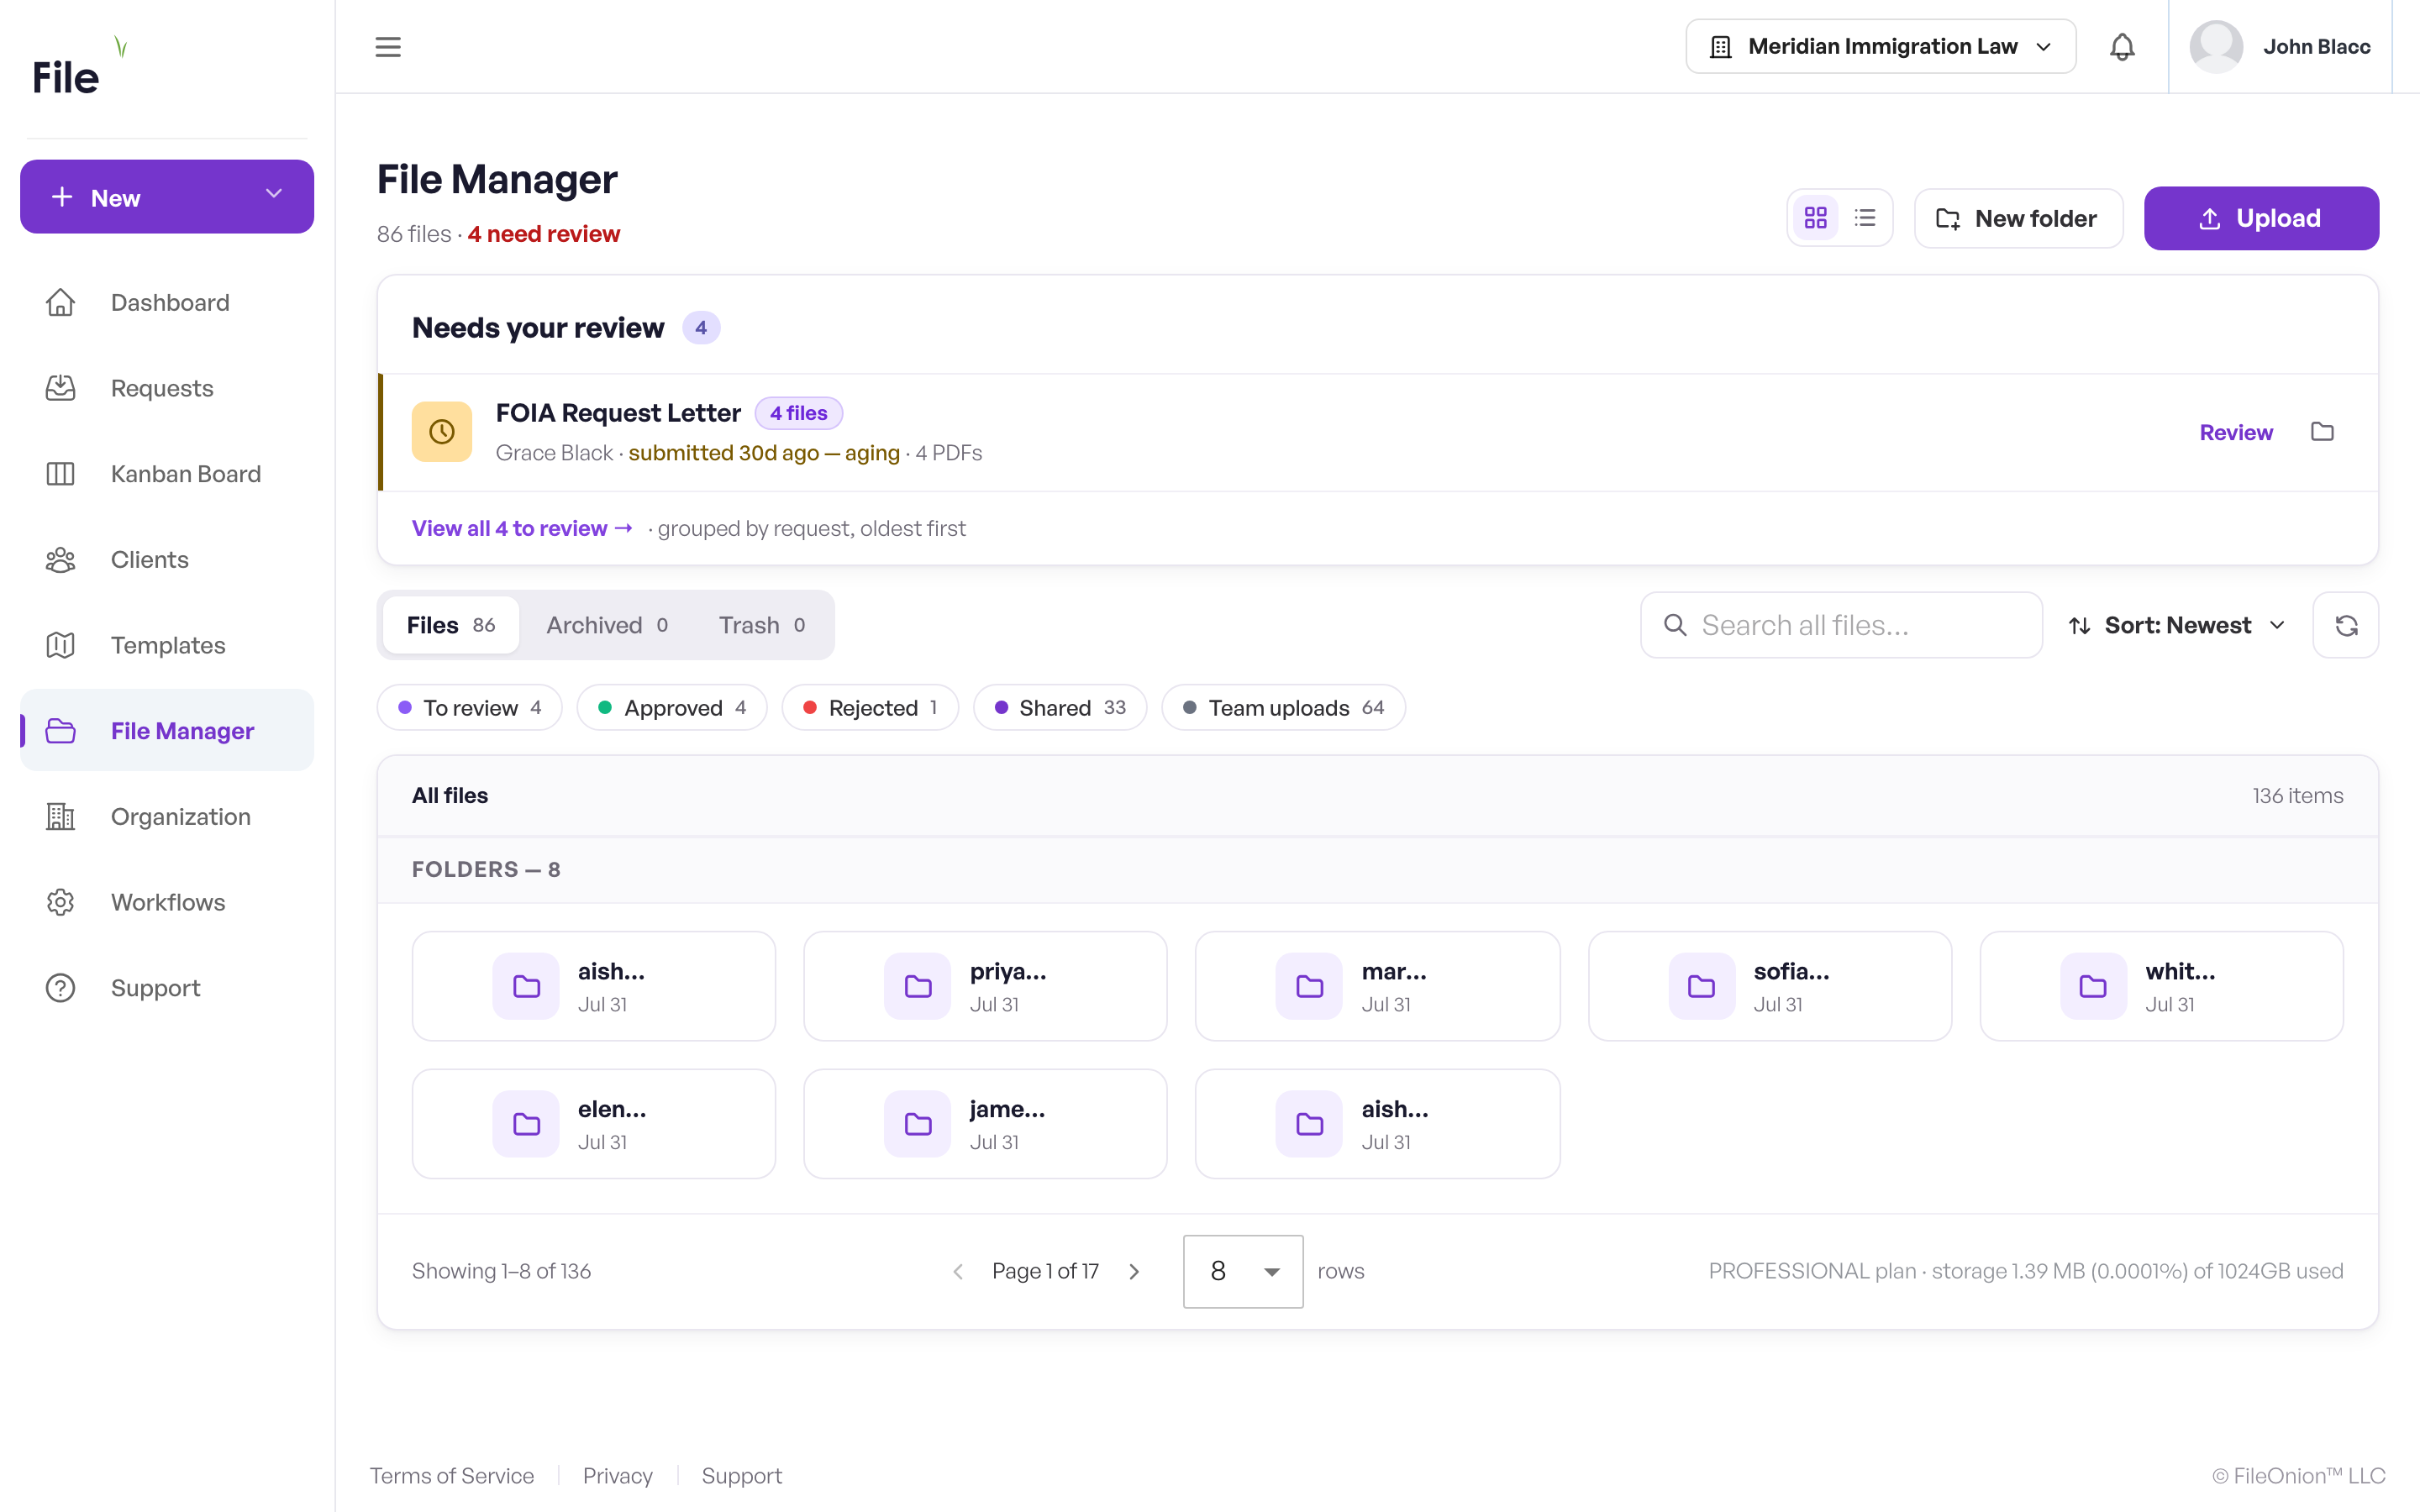Go to Workflows settings
Screen dimensions: 2420x1512
167,902
